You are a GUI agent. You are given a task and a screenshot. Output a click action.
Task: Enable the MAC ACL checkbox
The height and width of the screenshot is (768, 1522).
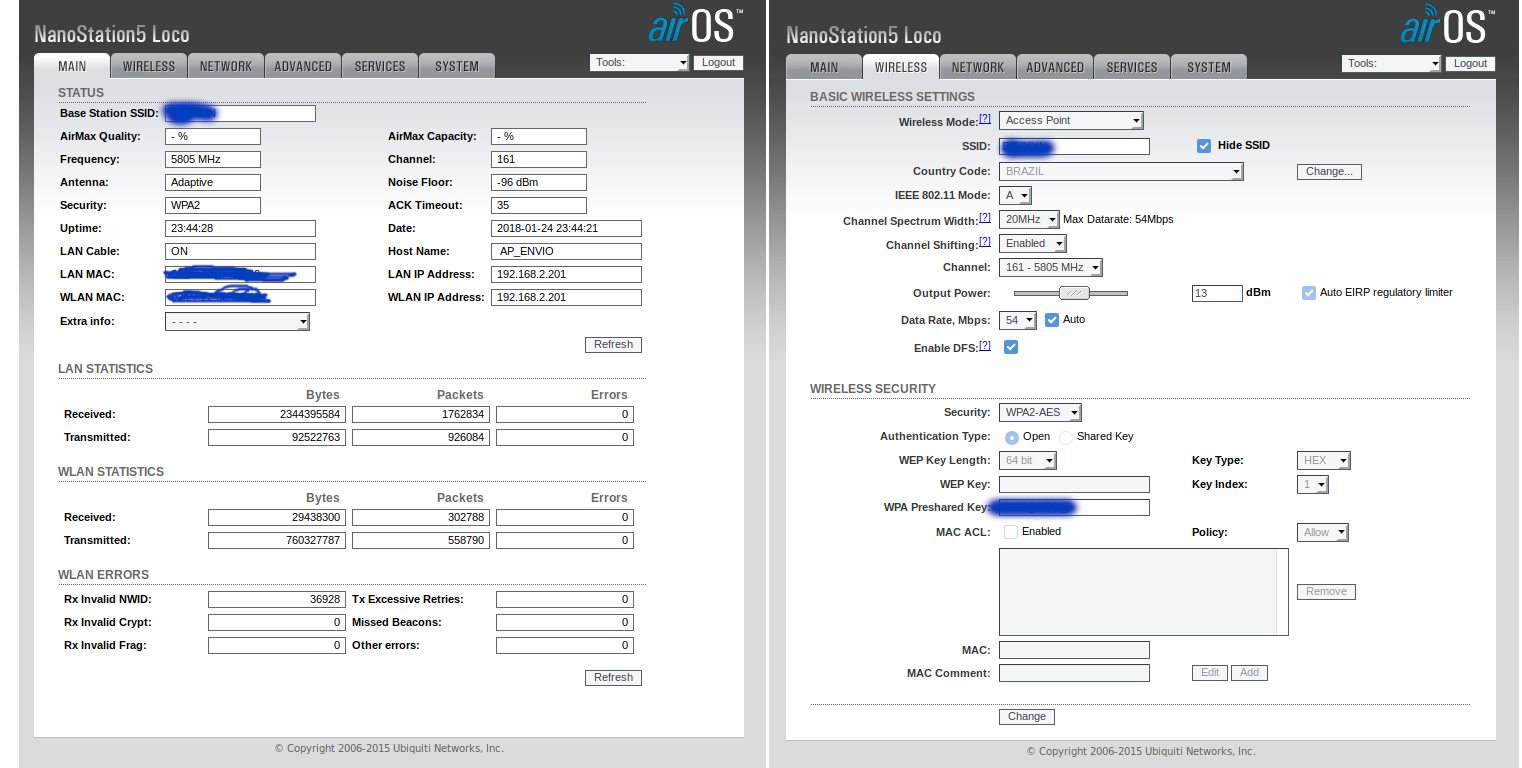(x=1011, y=532)
